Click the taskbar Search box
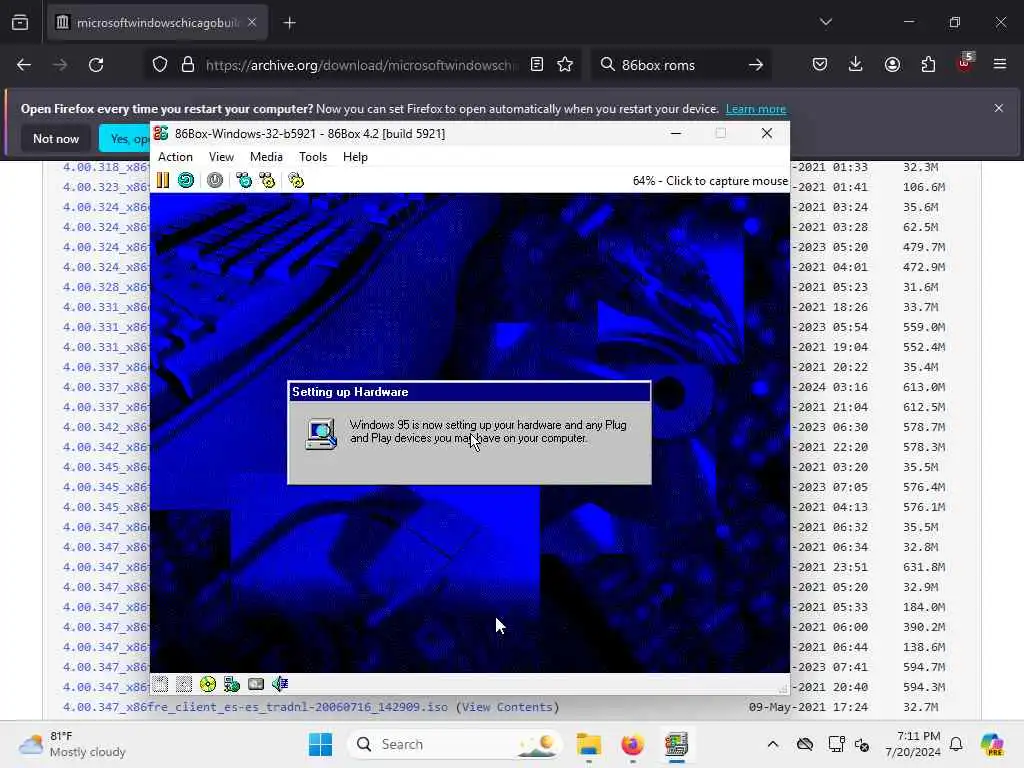Viewport: 1024px width, 768px height. point(456,744)
